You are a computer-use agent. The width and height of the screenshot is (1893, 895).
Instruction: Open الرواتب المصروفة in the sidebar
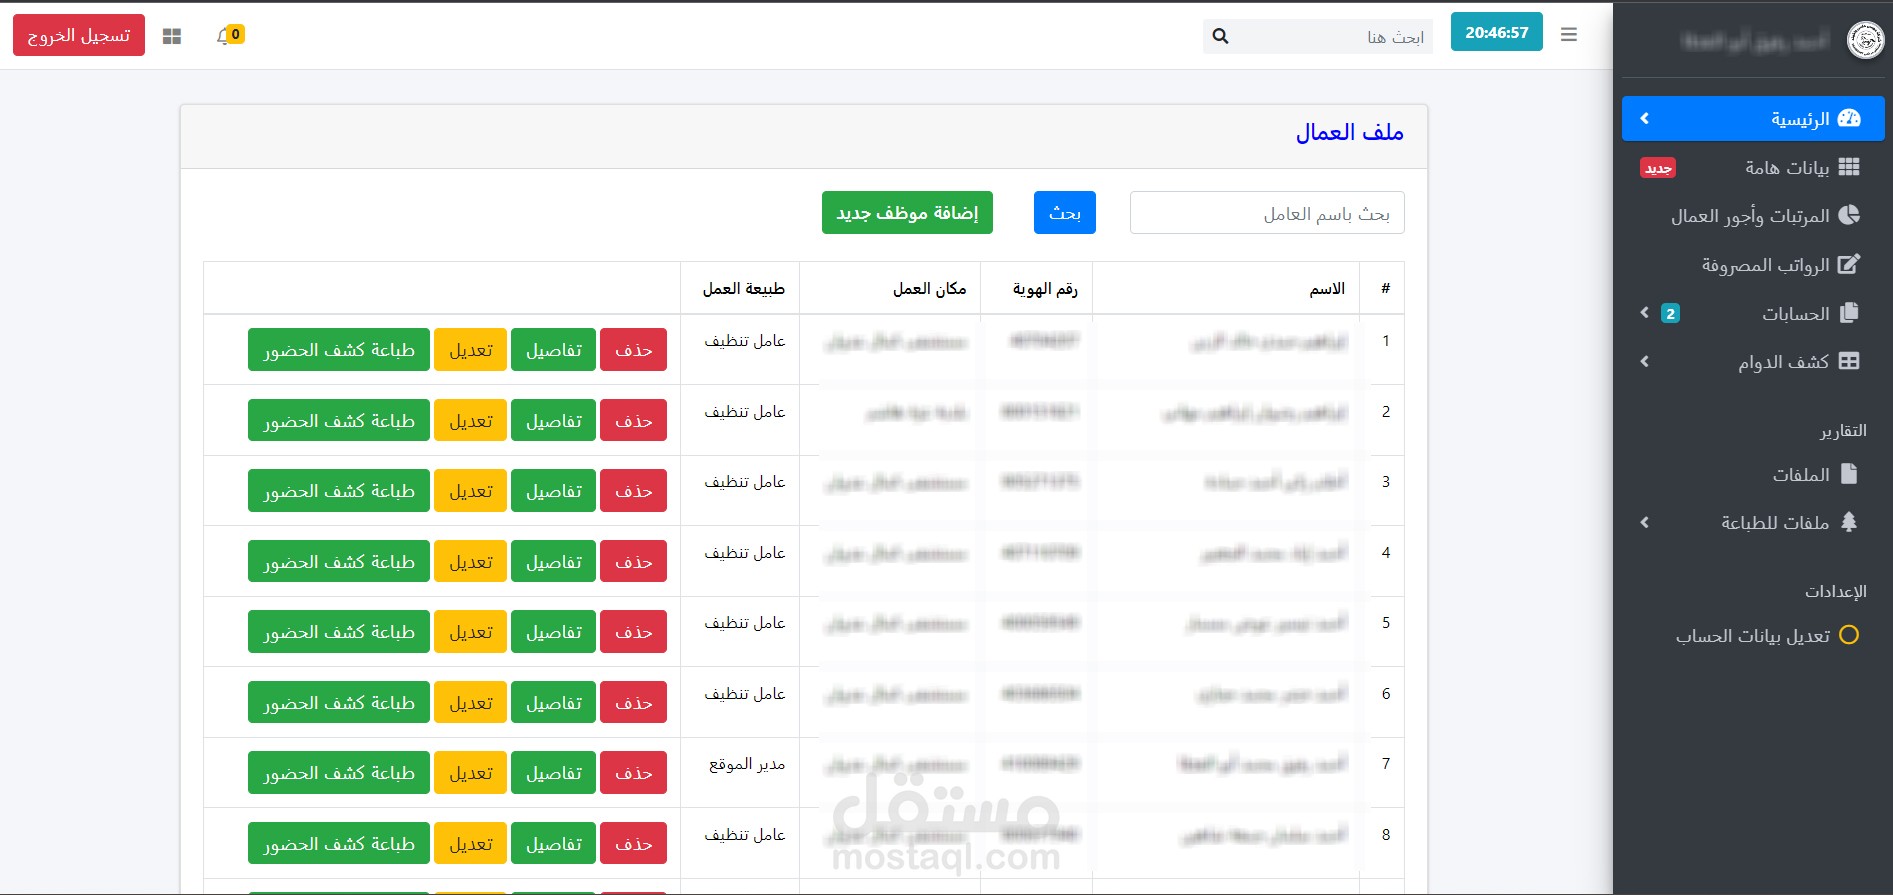tap(1753, 264)
